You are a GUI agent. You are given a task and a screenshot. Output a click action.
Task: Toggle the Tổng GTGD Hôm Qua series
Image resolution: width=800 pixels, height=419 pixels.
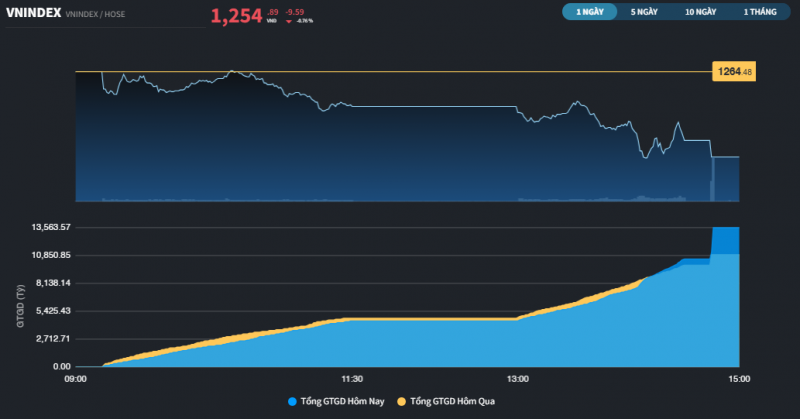pos(452,401)
